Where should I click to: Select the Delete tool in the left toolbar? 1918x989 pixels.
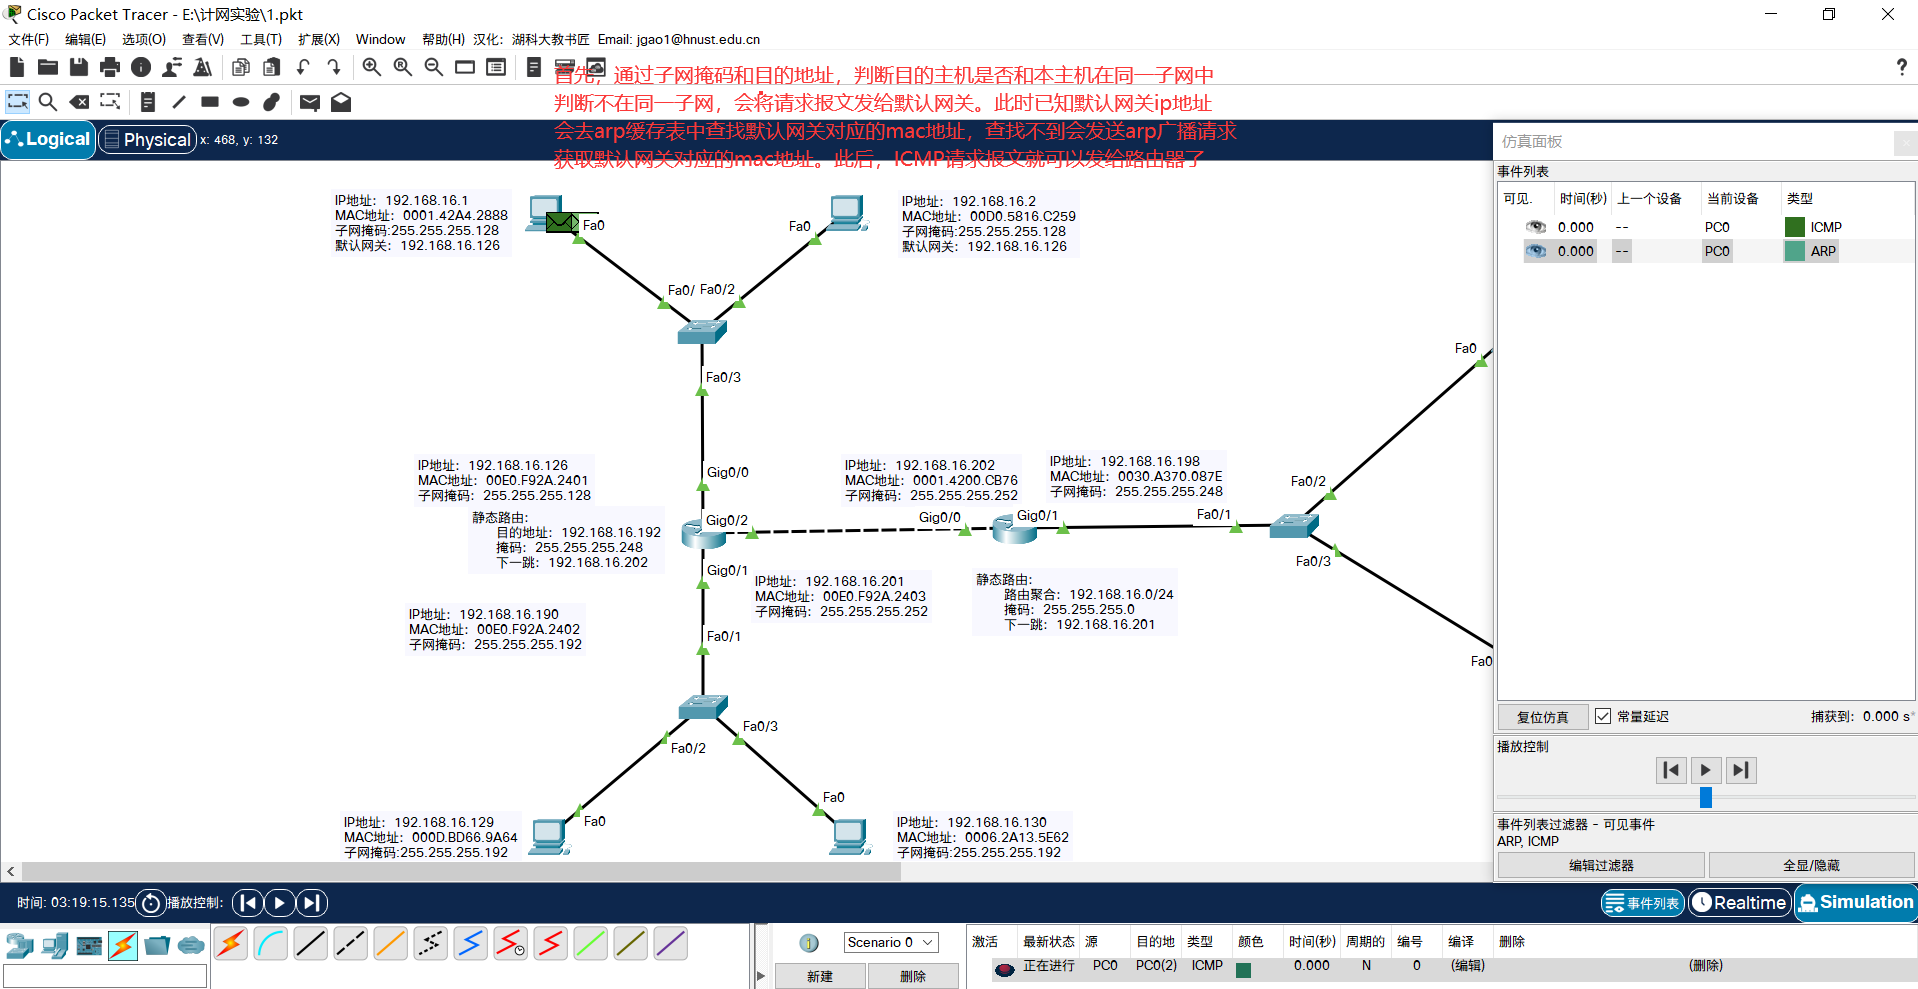79,101
